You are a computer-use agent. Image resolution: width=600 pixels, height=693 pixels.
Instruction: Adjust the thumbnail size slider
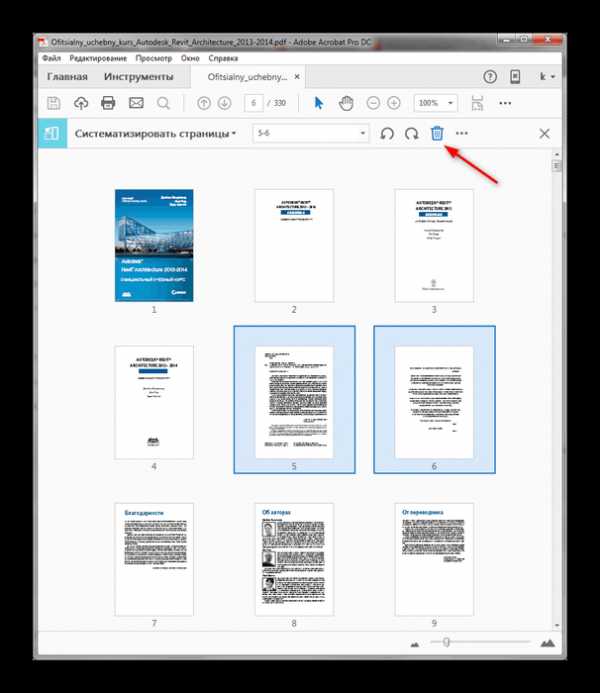[447, 642]
